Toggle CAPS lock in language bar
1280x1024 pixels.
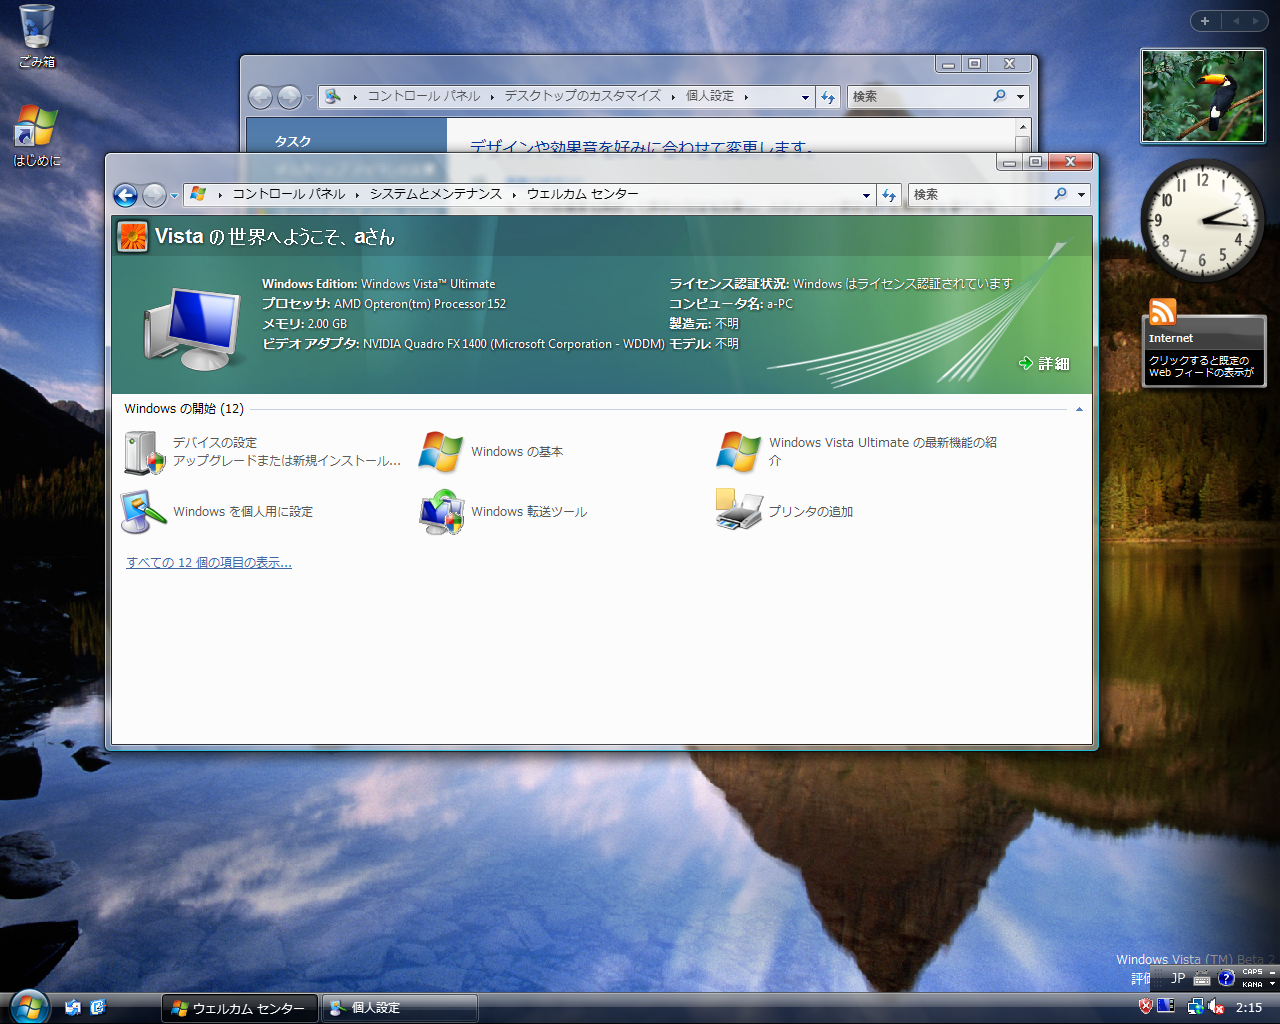click(1252, 972)
